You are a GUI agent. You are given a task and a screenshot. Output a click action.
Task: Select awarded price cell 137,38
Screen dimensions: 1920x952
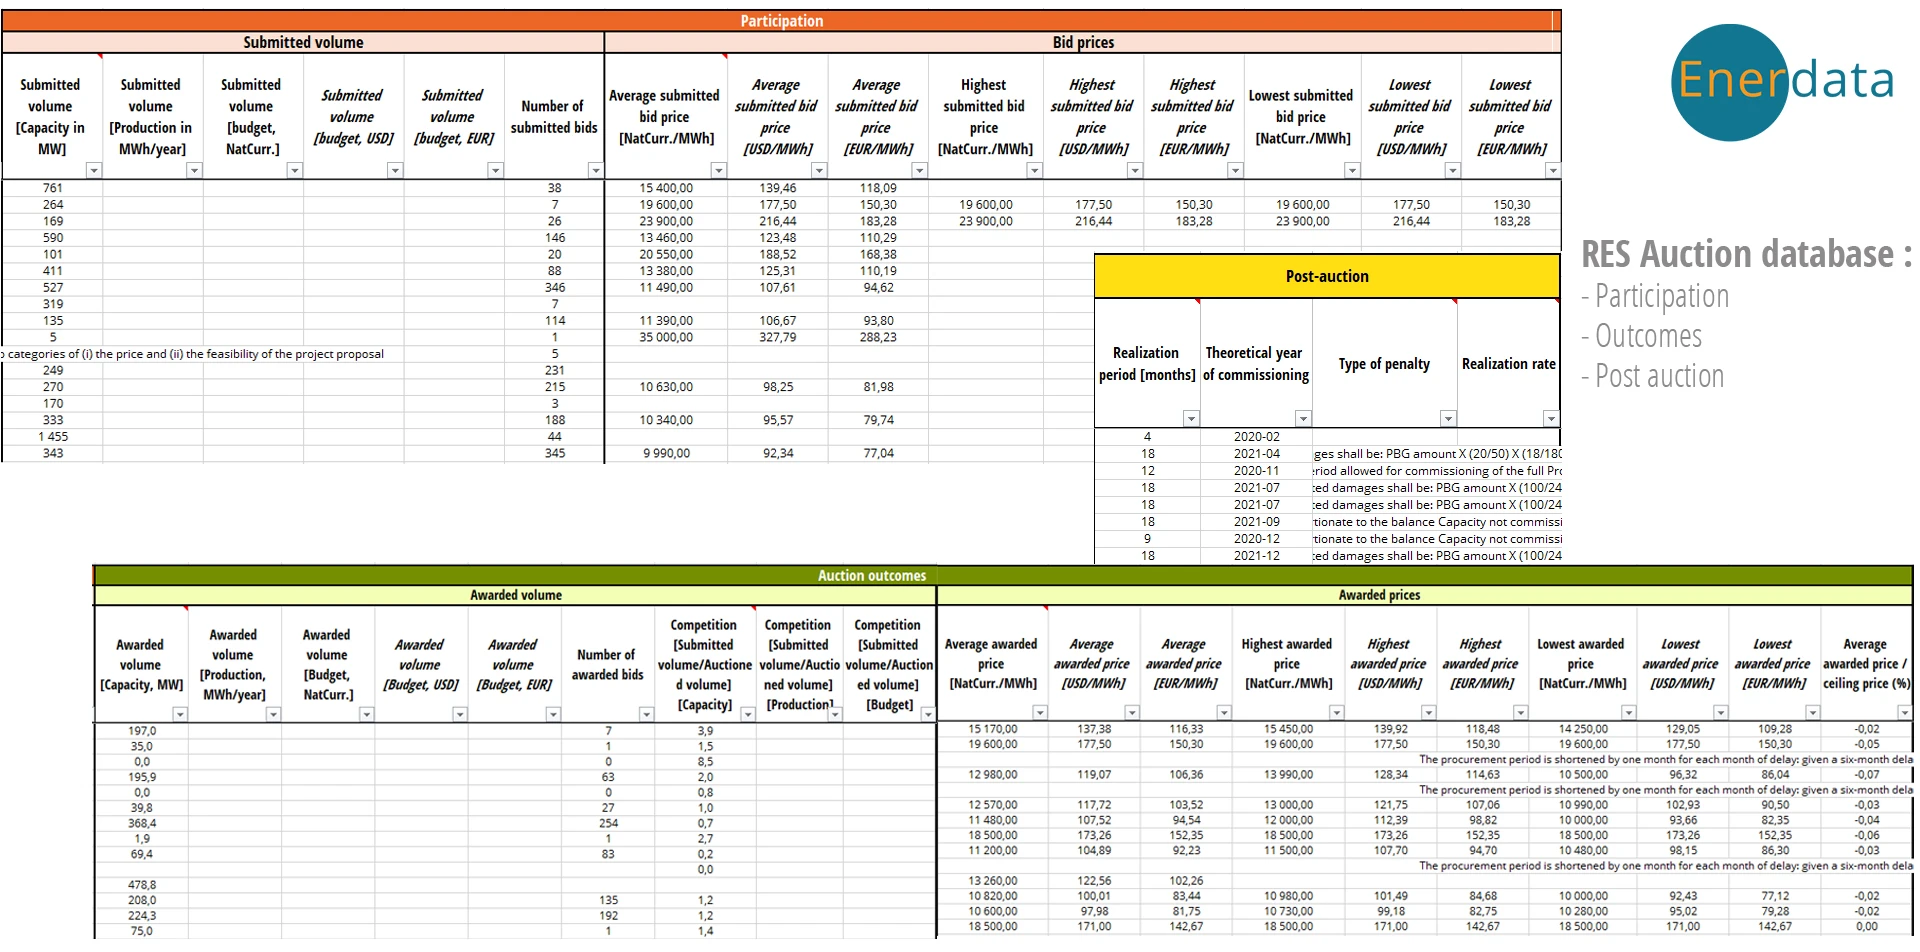point(1094,729)
